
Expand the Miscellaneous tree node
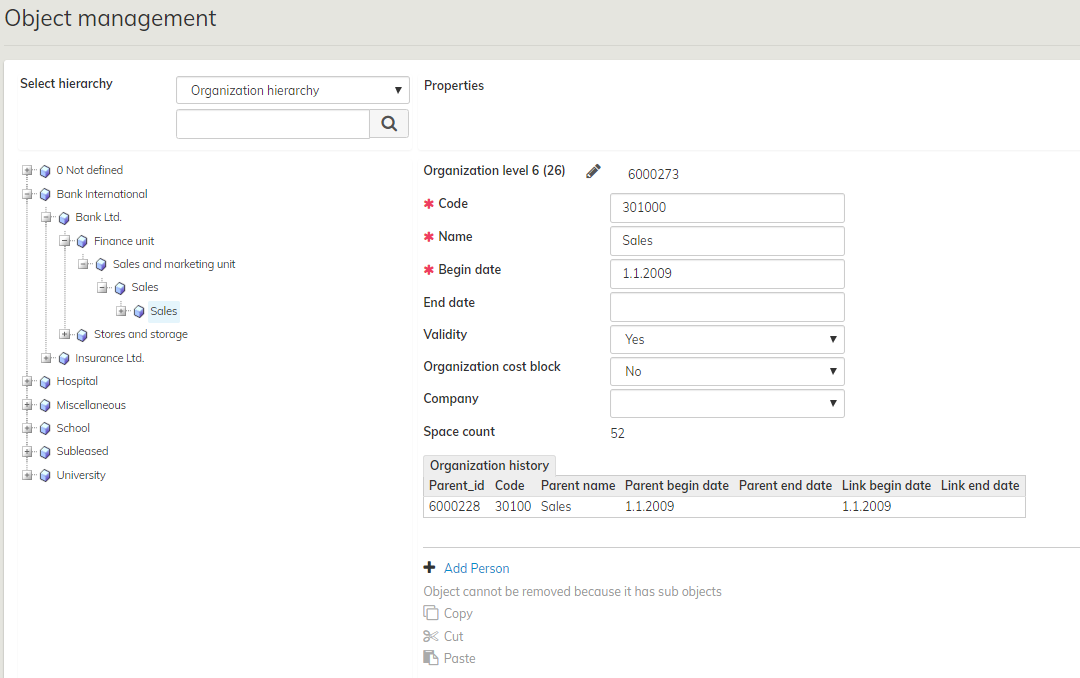[27, 405]
